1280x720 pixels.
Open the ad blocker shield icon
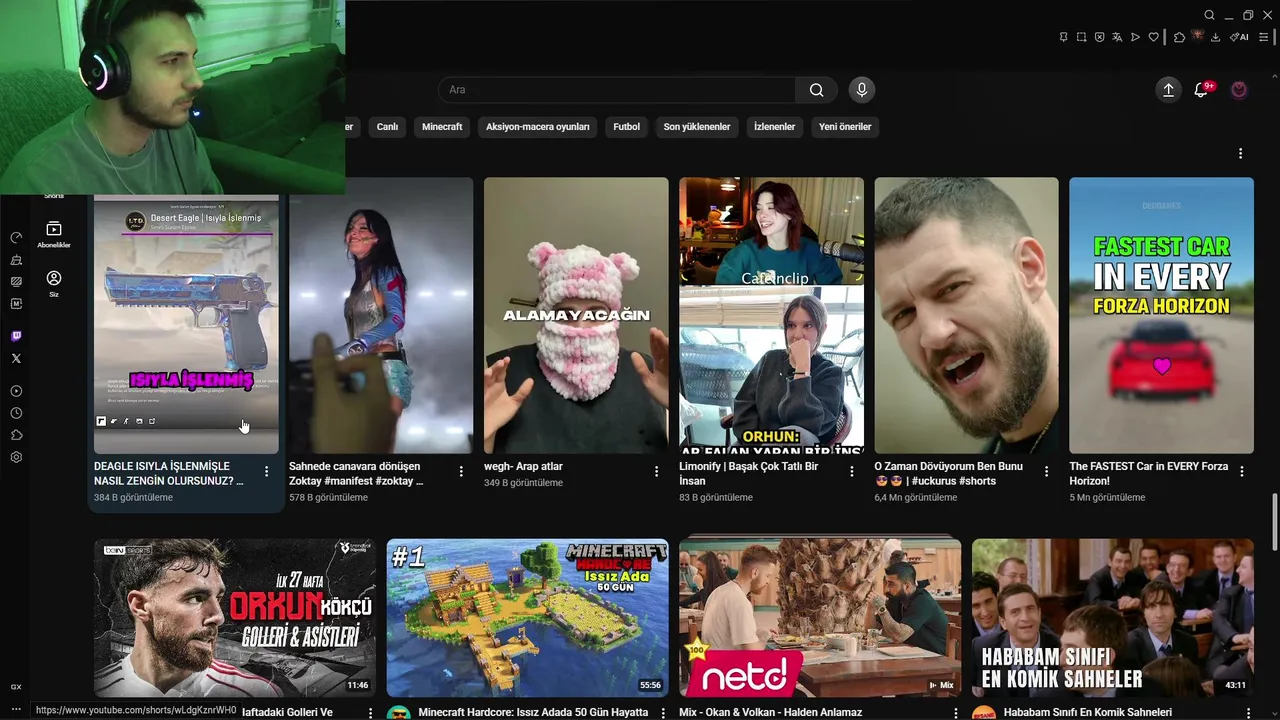point(1099,37)
